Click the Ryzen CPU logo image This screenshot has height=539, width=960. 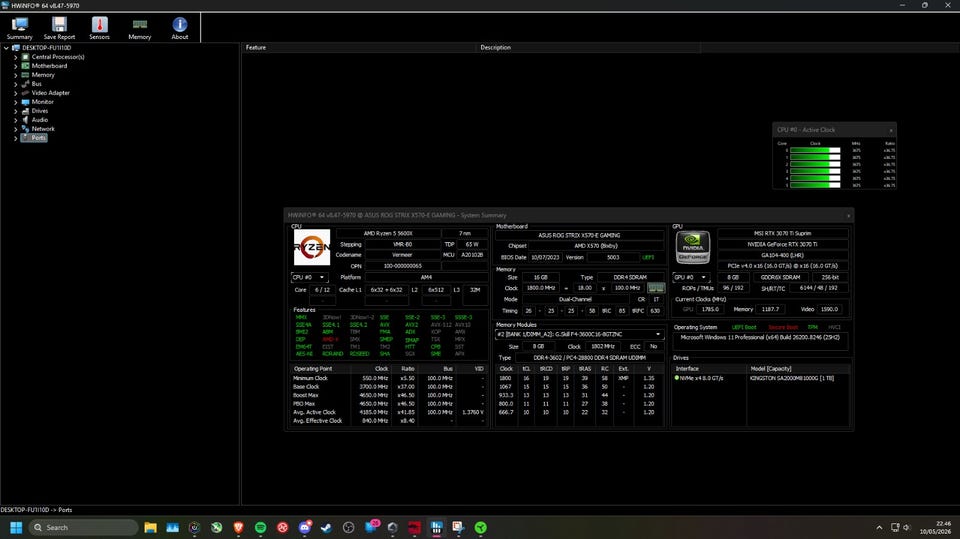click(312, 247)
